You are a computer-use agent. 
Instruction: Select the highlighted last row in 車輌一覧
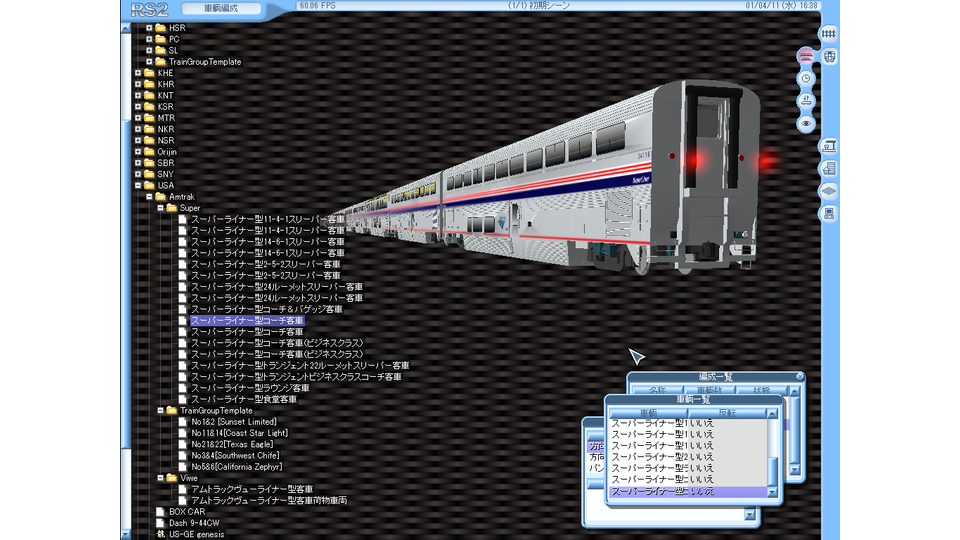pos(688,491)
